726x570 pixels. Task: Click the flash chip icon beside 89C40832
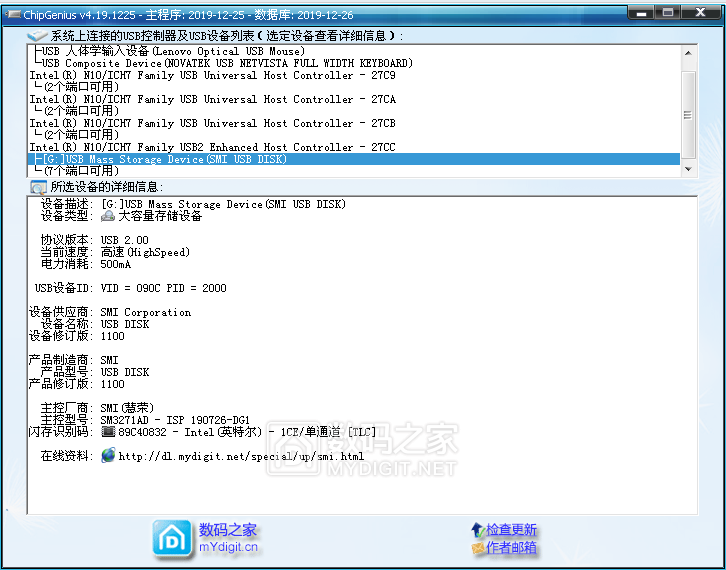[108, 432]
